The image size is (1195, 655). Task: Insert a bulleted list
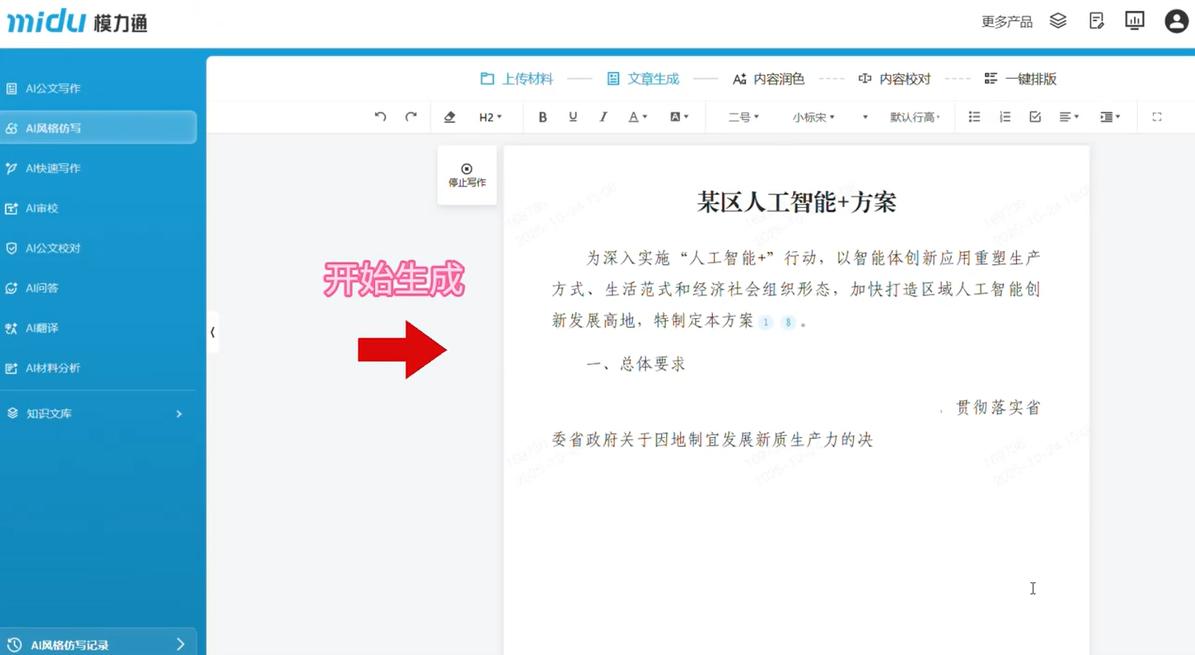coord(974,117)
